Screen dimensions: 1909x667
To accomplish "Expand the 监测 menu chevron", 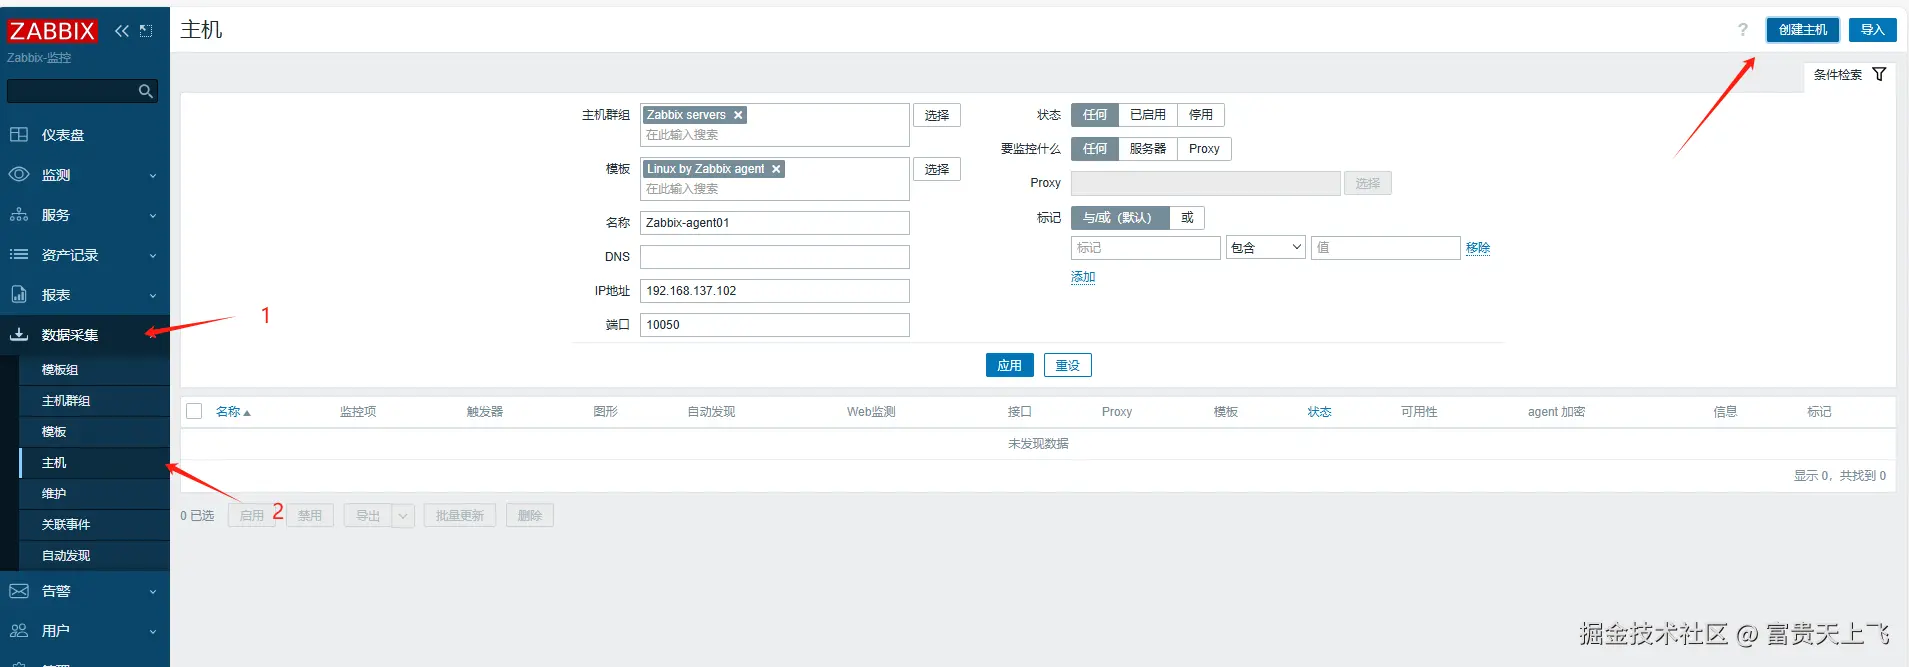I will coord(153,176).
